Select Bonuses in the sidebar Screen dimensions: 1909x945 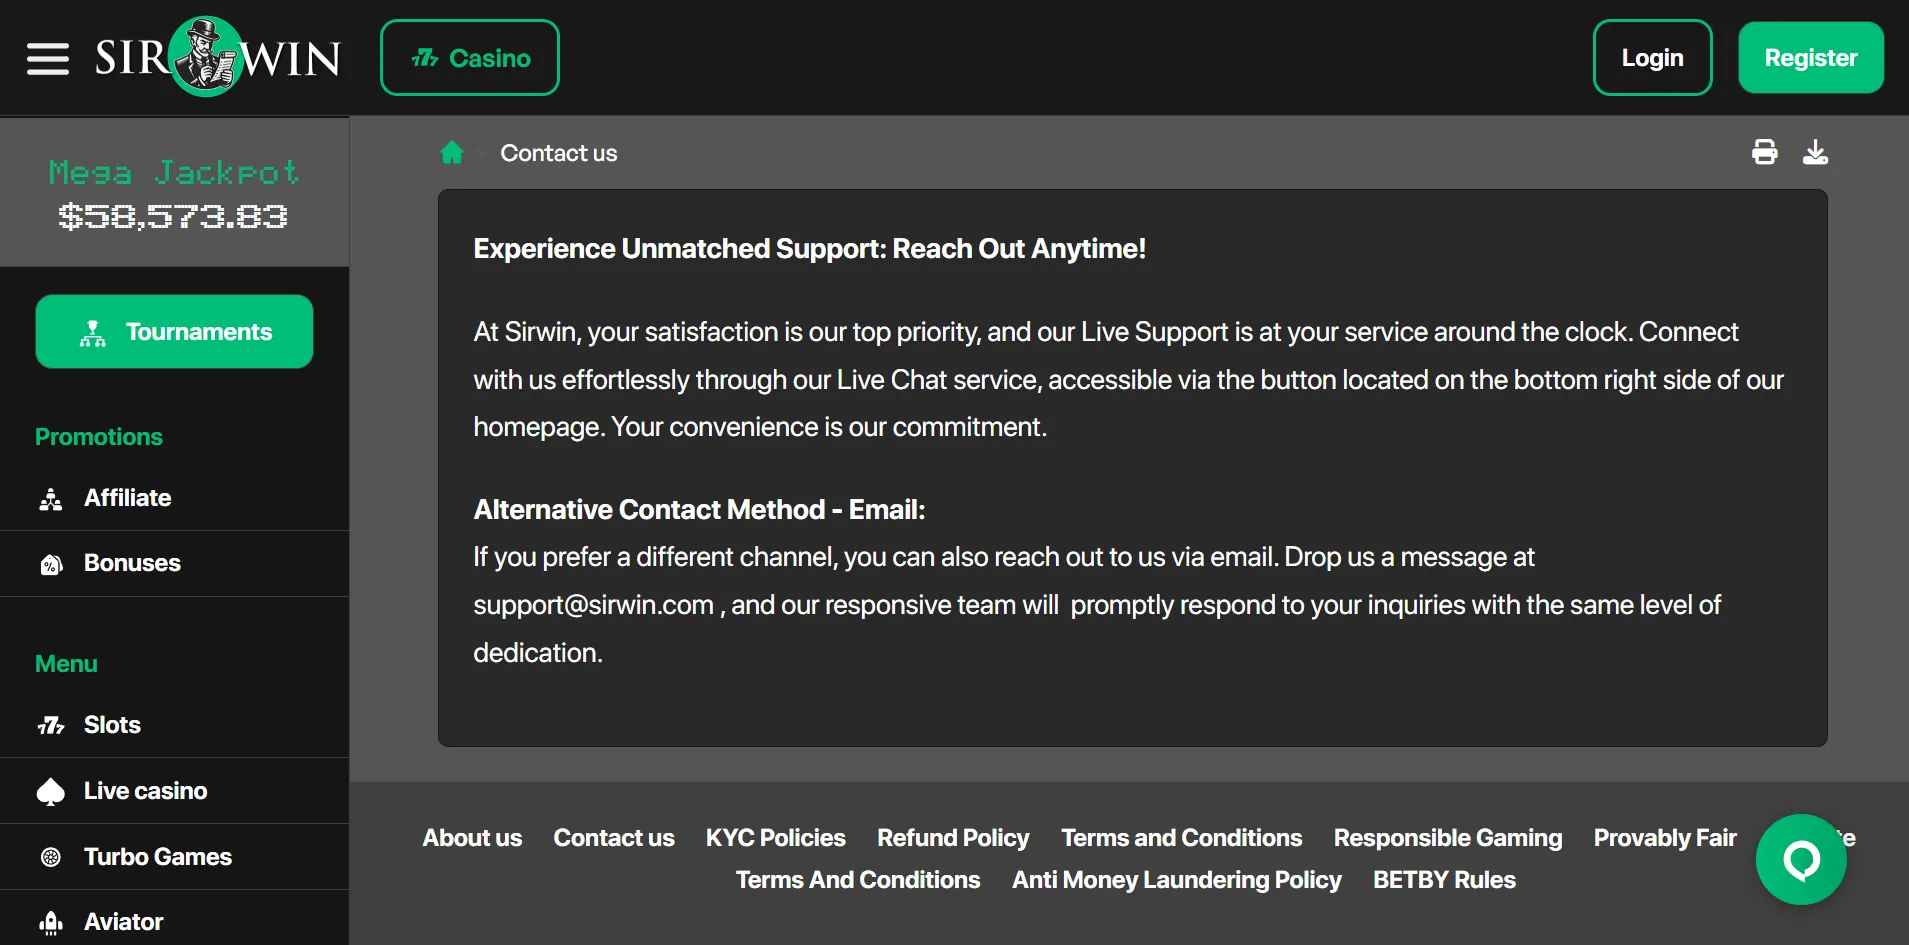pyautogui.click(x=132, y=563)
